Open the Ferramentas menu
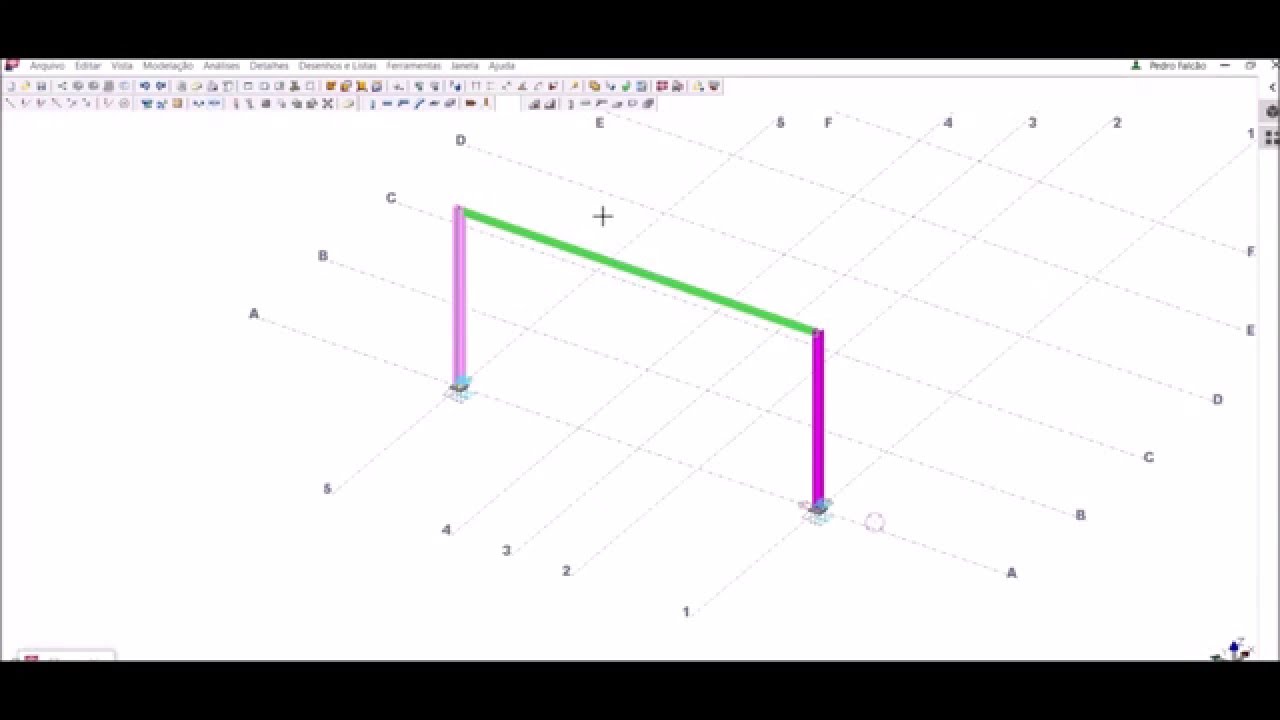The width and height of the screenshot is (1280, 720). coord(413,66)
